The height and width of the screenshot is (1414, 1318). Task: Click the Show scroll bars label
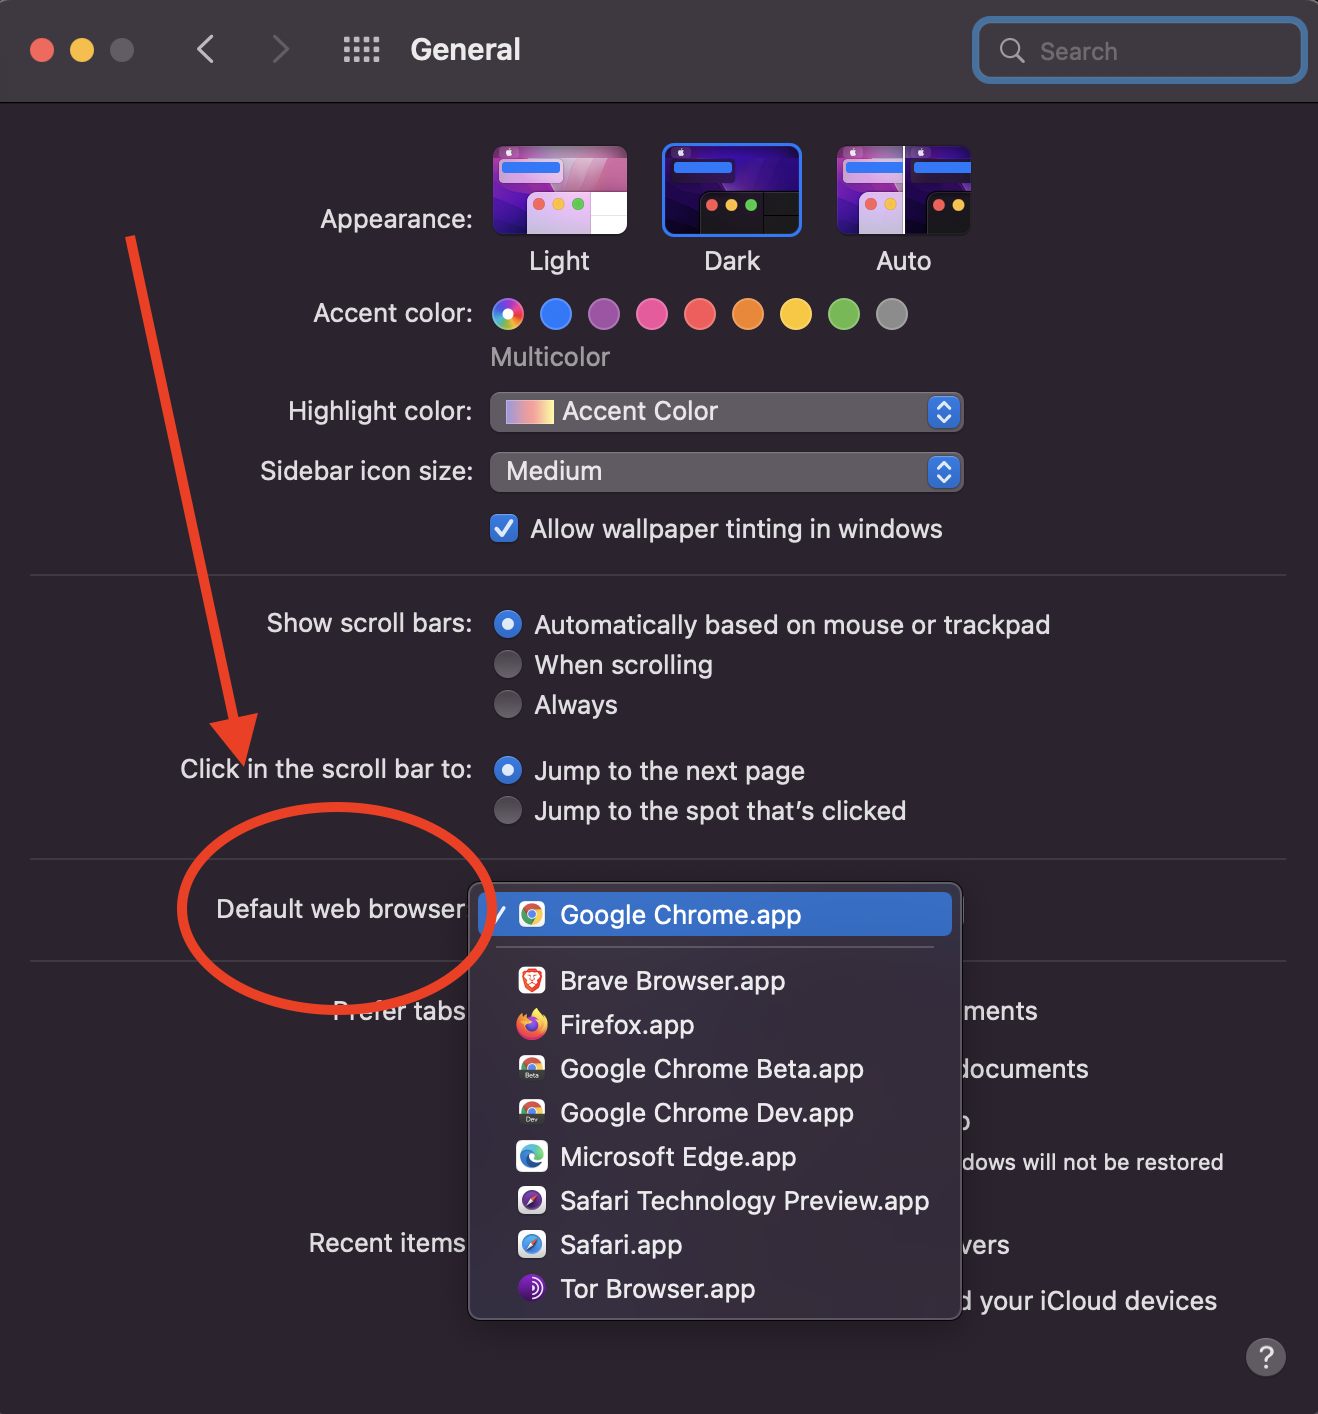click(x=369, y=623)
